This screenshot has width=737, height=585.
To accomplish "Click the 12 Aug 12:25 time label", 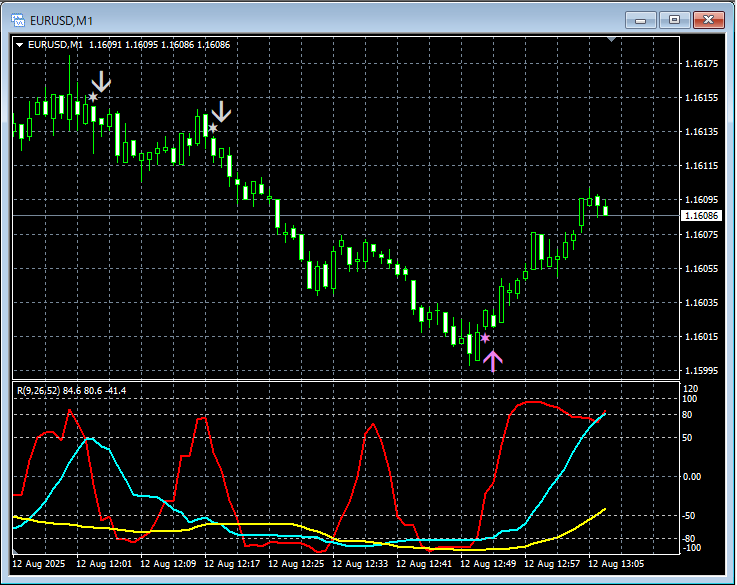I will (297, 563).
